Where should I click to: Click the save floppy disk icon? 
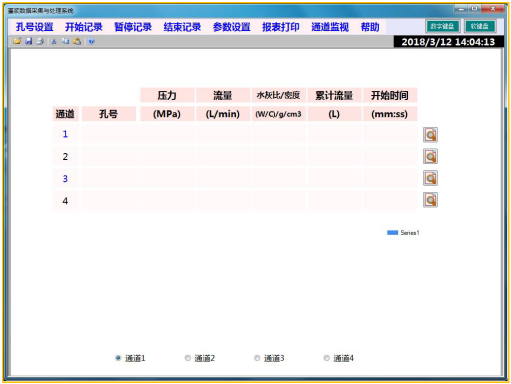click(x=29, y=41)
